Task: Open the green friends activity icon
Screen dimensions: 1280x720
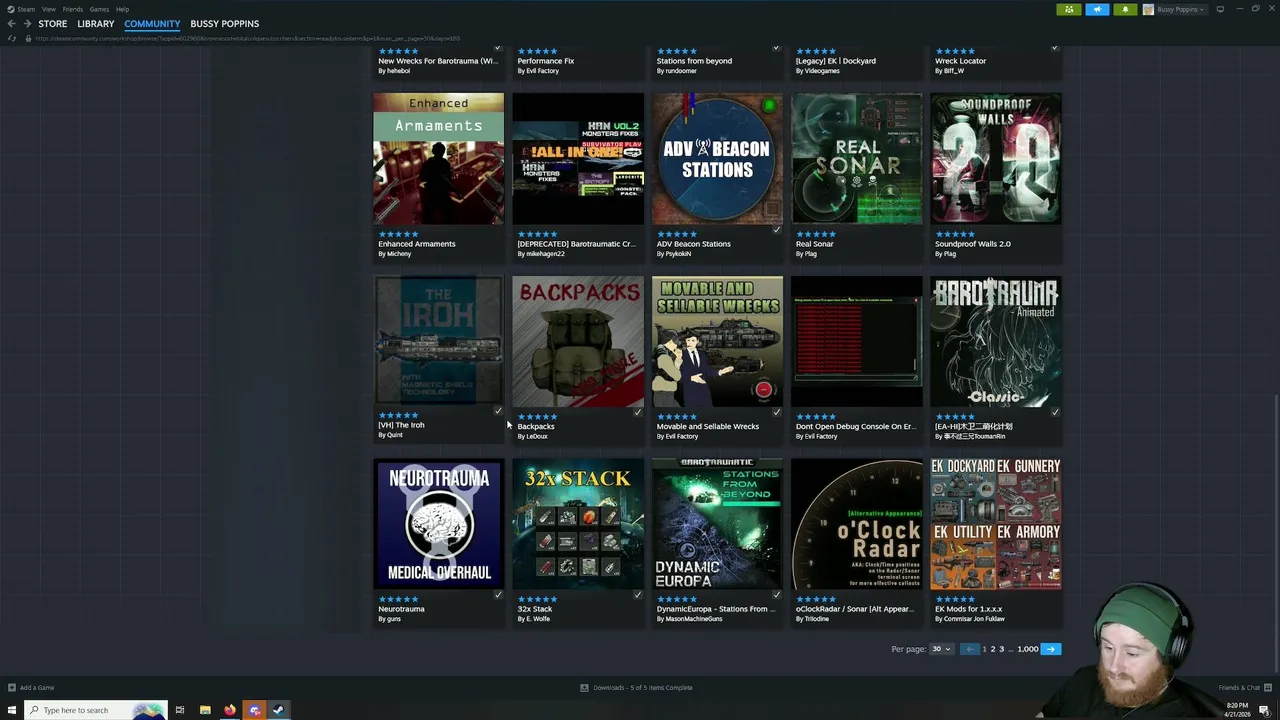Action: 1069,9
